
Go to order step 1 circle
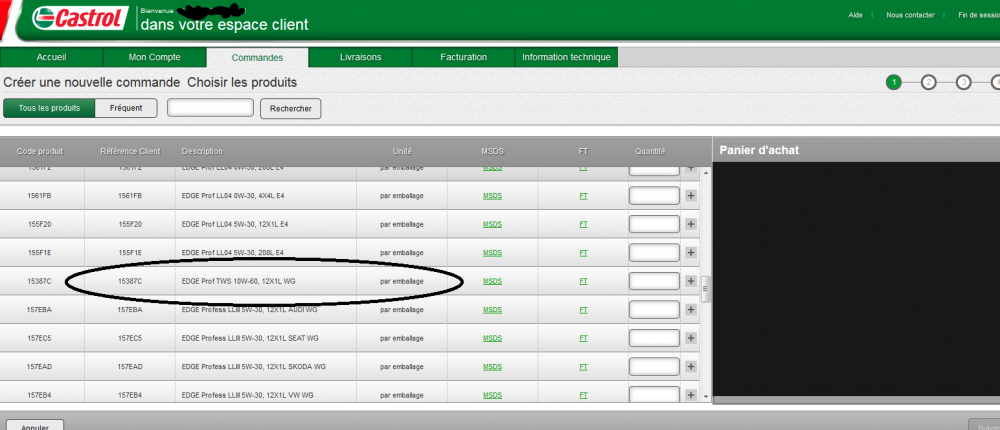click(894, 82)
